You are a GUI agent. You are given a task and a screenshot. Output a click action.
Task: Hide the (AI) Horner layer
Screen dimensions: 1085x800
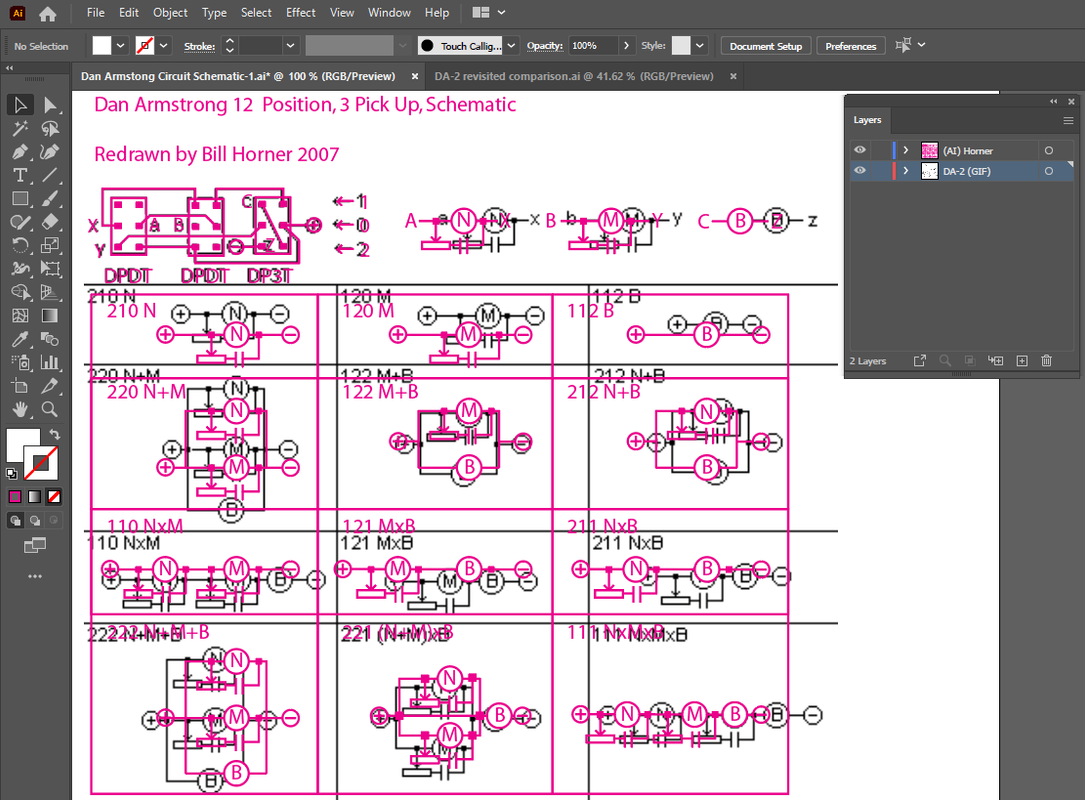click(860, 150)
